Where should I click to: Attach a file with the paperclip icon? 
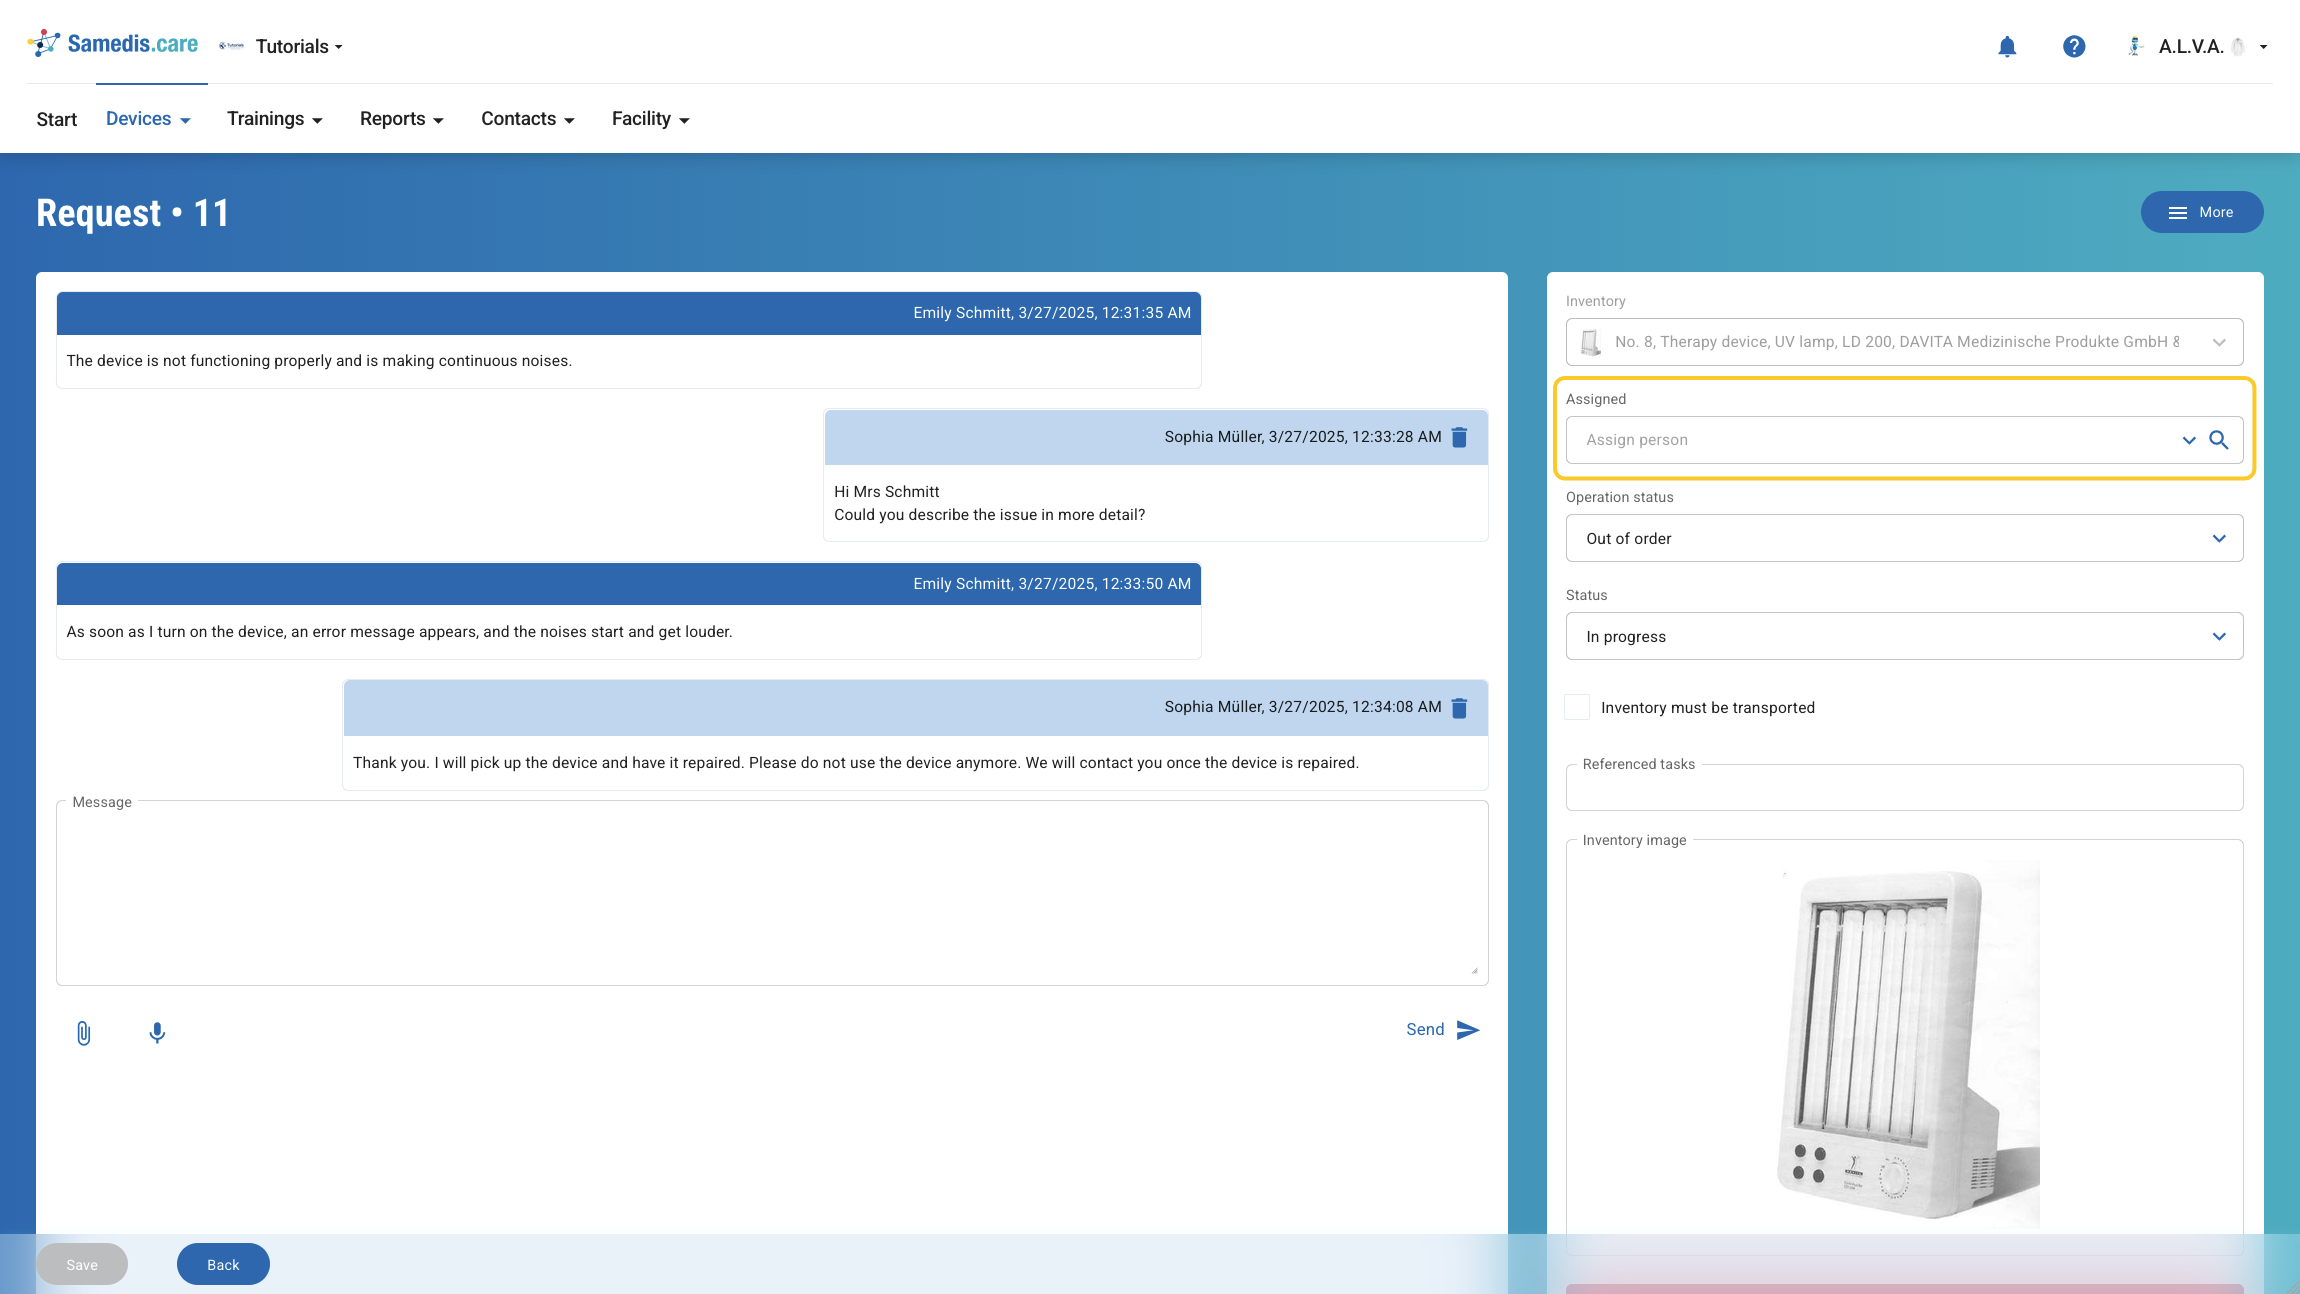pyautogui.click(x=84, y=1033)
